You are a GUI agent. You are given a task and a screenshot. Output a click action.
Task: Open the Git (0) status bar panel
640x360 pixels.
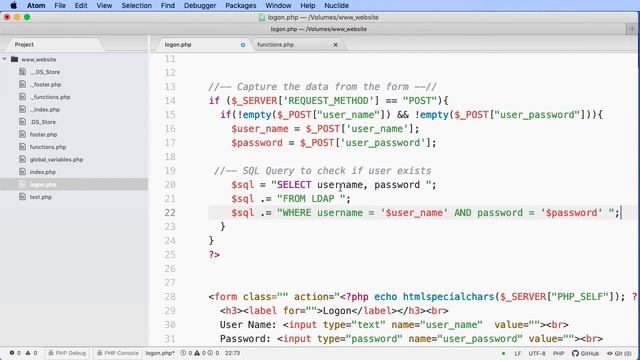click(619, 353)
